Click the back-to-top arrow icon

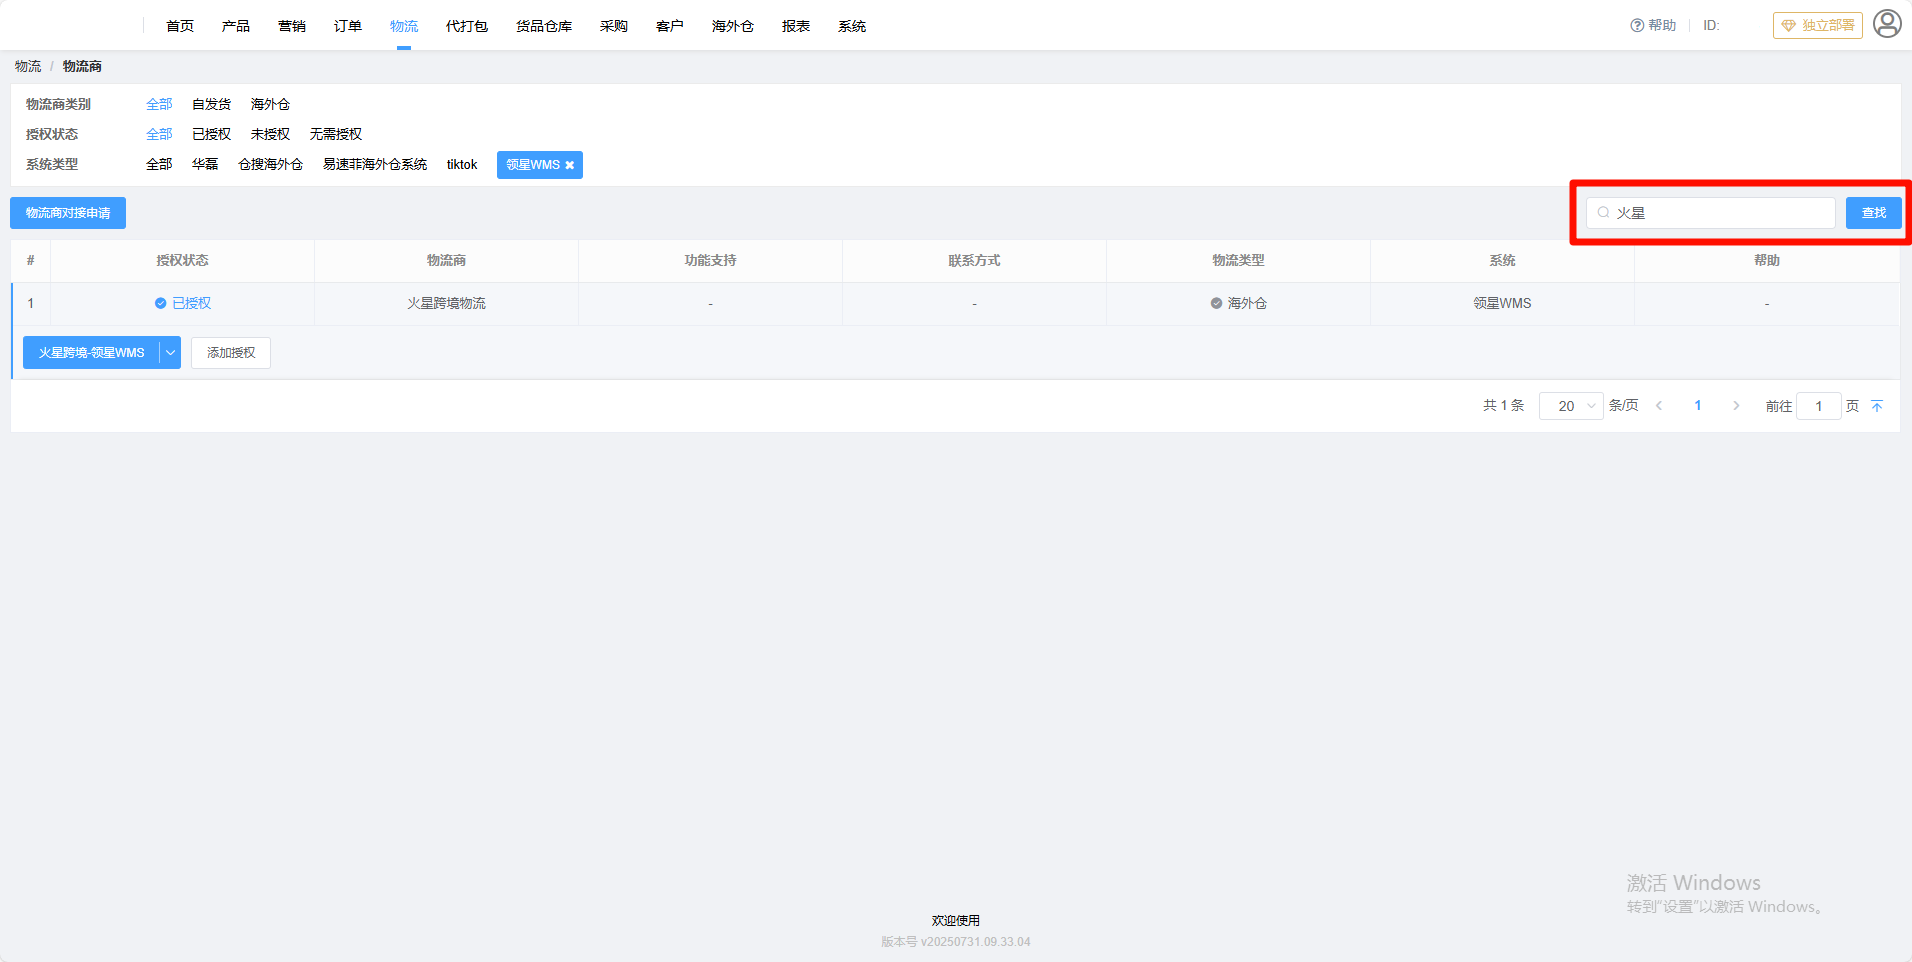click(x=1877, y=406)
